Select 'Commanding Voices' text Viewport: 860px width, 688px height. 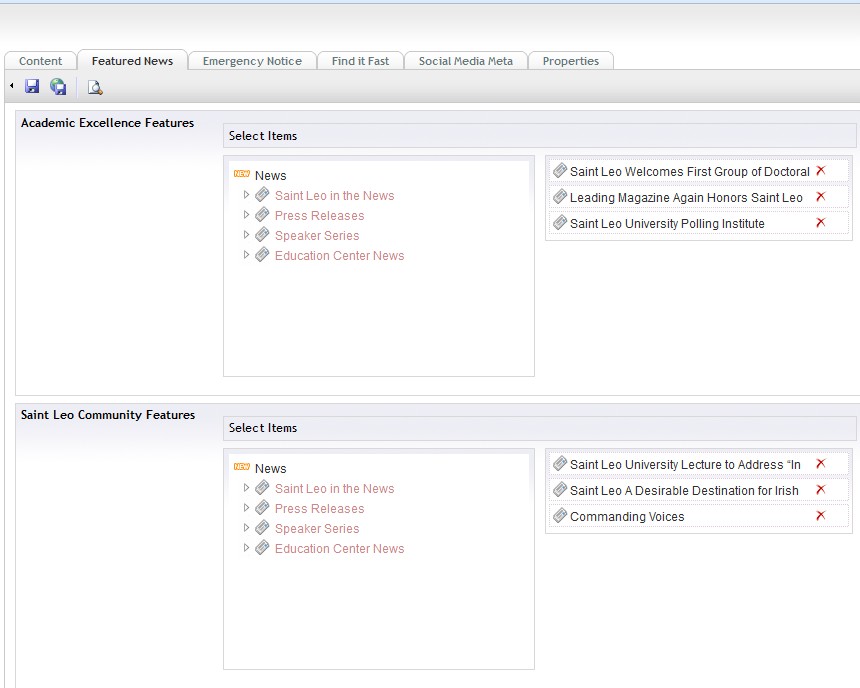coord(627,517)
